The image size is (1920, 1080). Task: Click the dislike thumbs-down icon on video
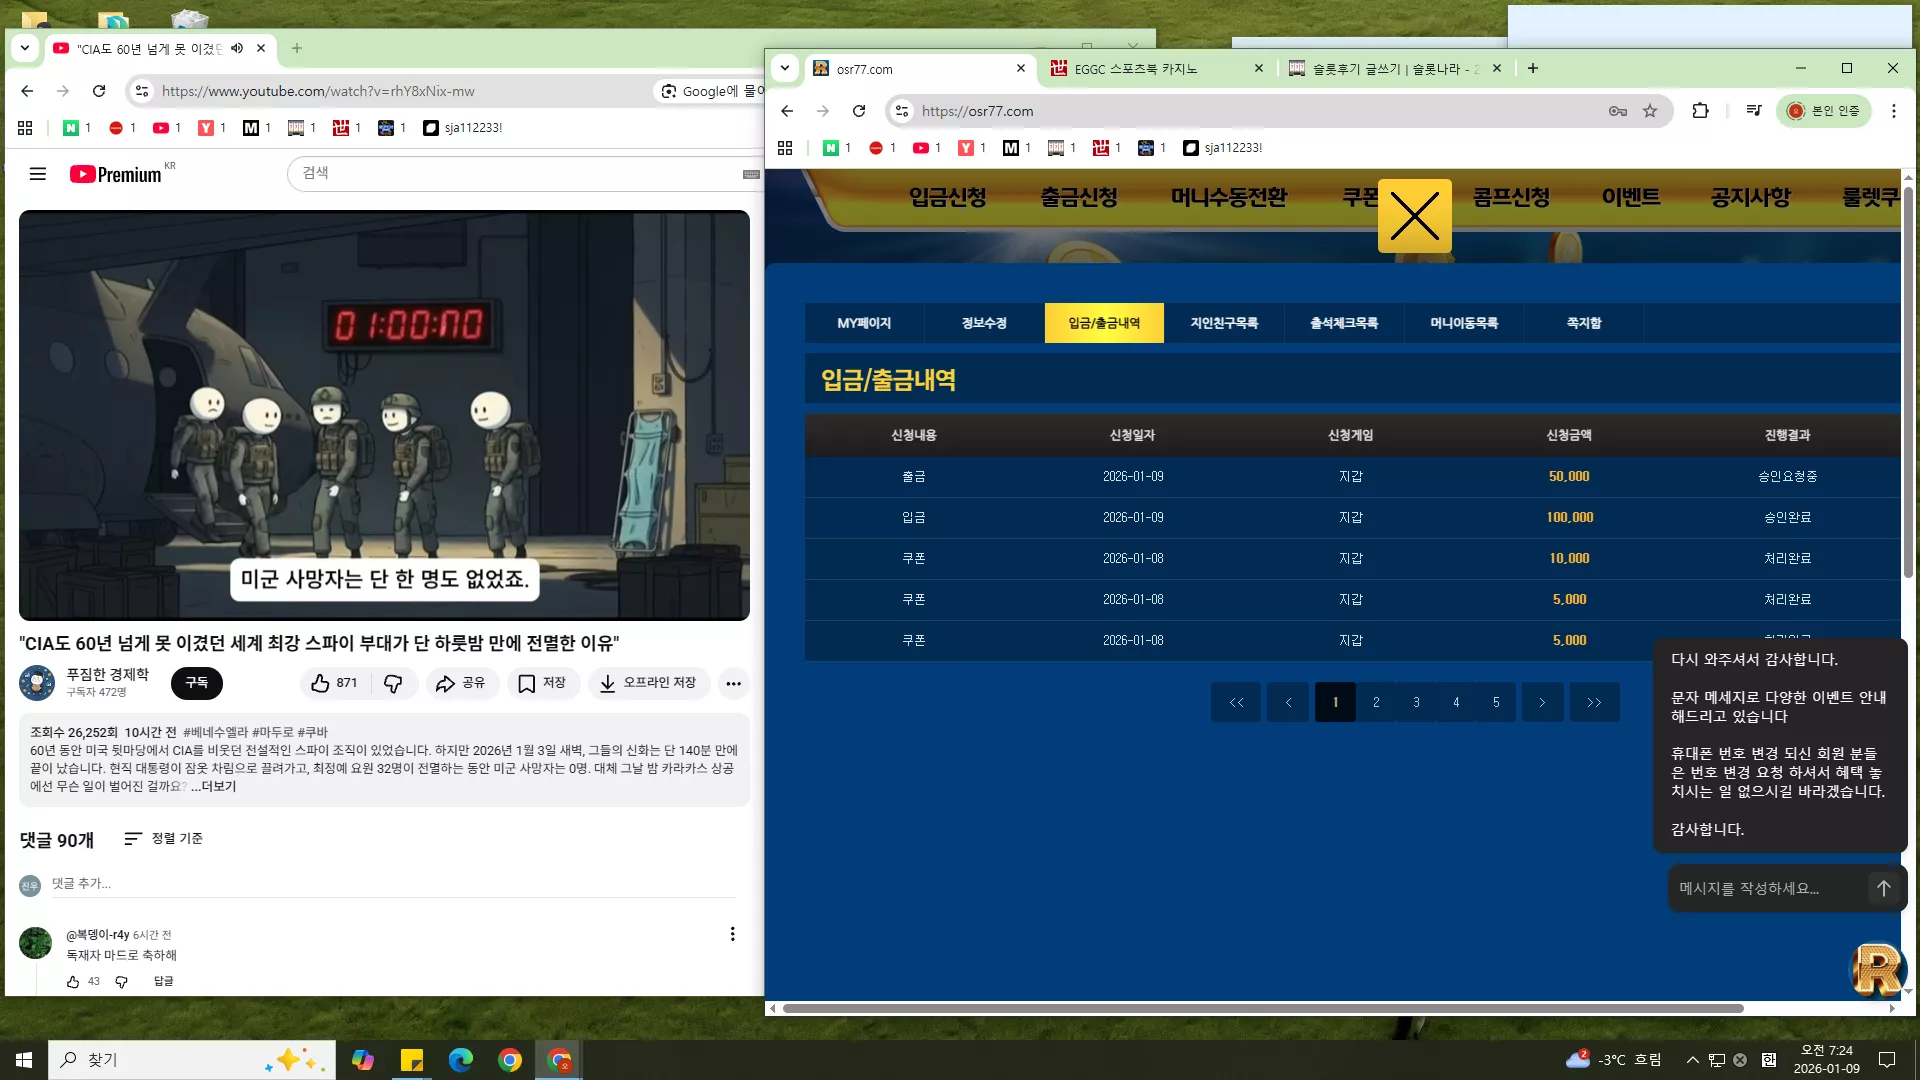coord(393,683)
